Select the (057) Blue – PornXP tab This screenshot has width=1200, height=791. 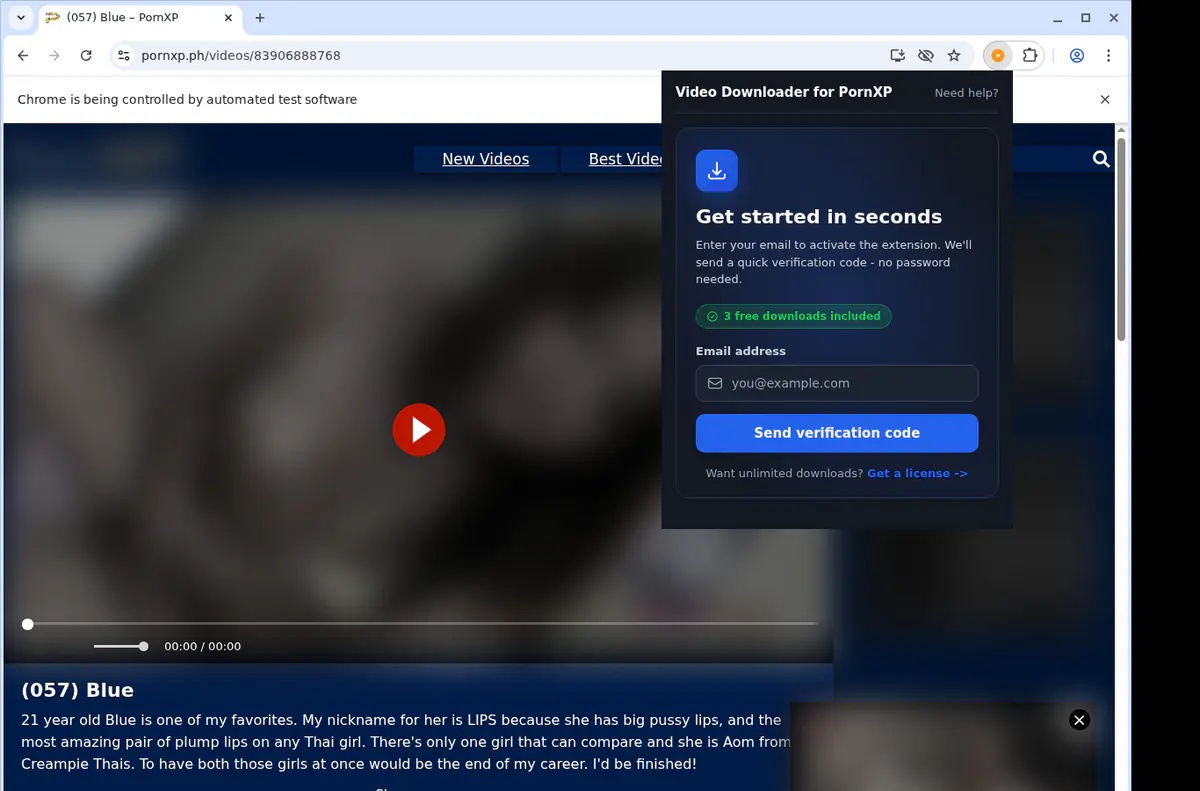(138, 18)
